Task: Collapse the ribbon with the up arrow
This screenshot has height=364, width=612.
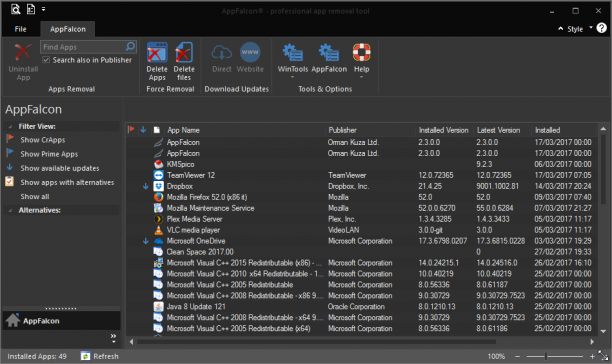Action: (x=560, y=28)
